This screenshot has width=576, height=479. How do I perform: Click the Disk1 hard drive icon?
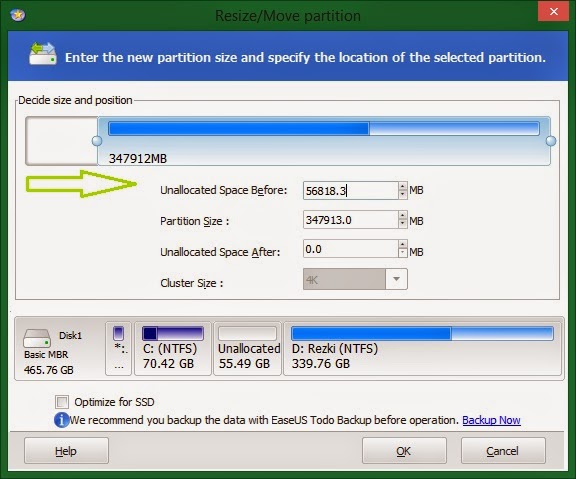pos(37,338)
